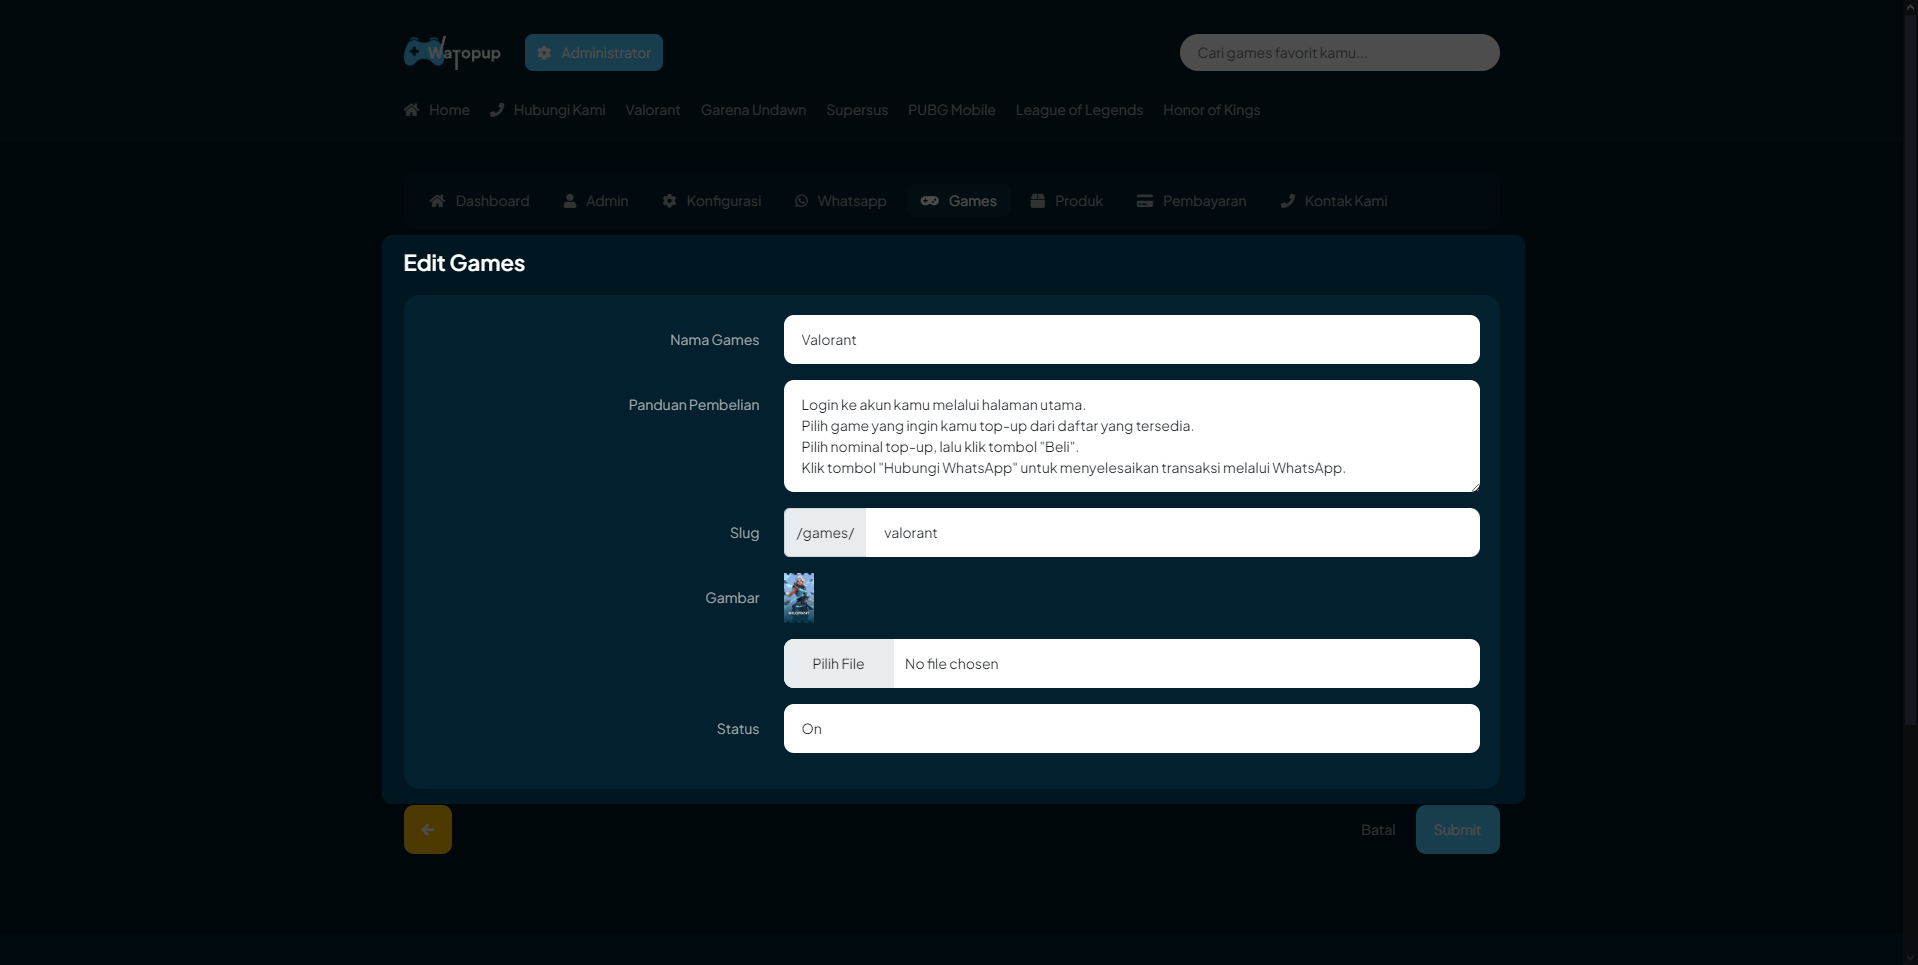Open the Valorant navigation link

tap(653, 110)
